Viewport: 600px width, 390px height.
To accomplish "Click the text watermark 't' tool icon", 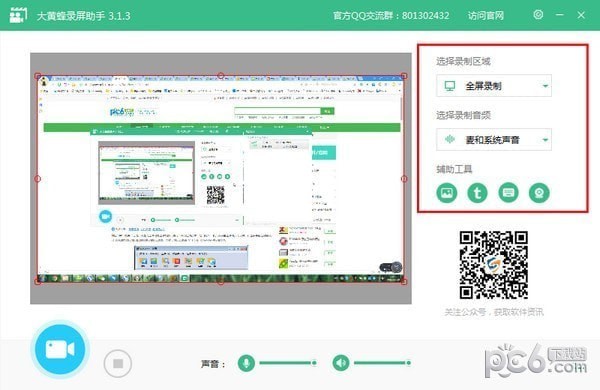I will [x=477, y=193].
